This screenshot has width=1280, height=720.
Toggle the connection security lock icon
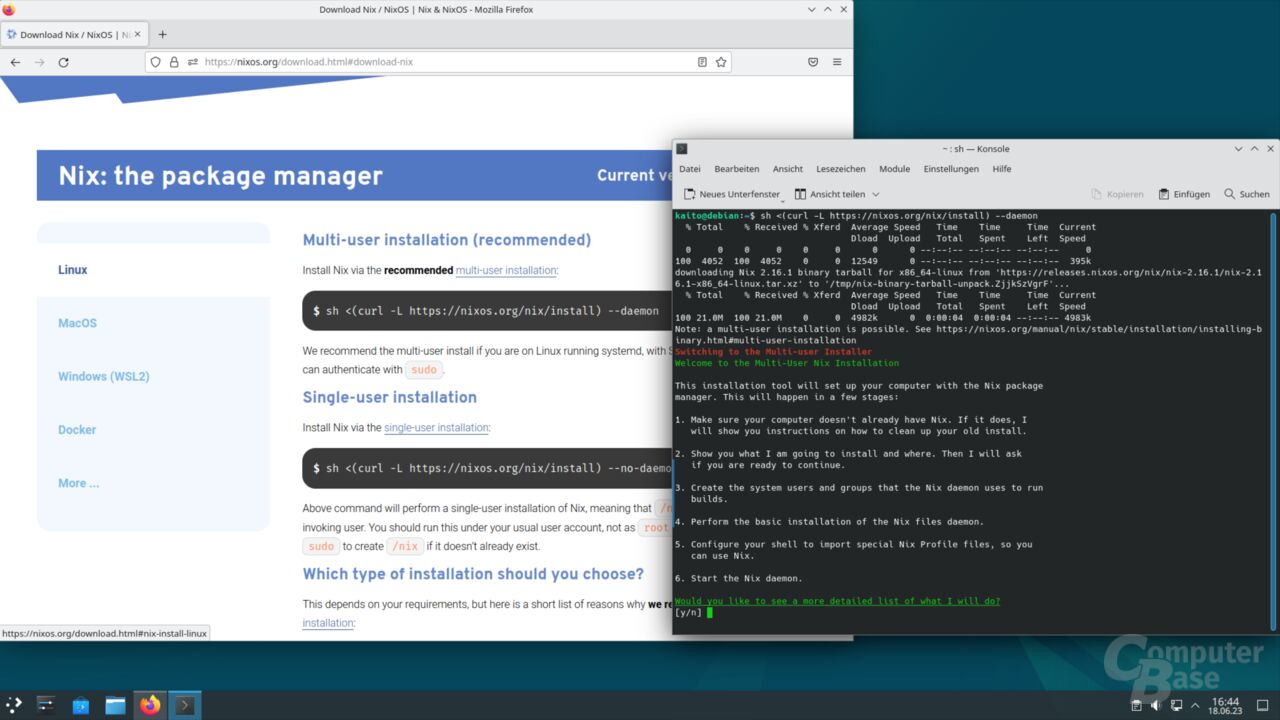tap(172, 61)
